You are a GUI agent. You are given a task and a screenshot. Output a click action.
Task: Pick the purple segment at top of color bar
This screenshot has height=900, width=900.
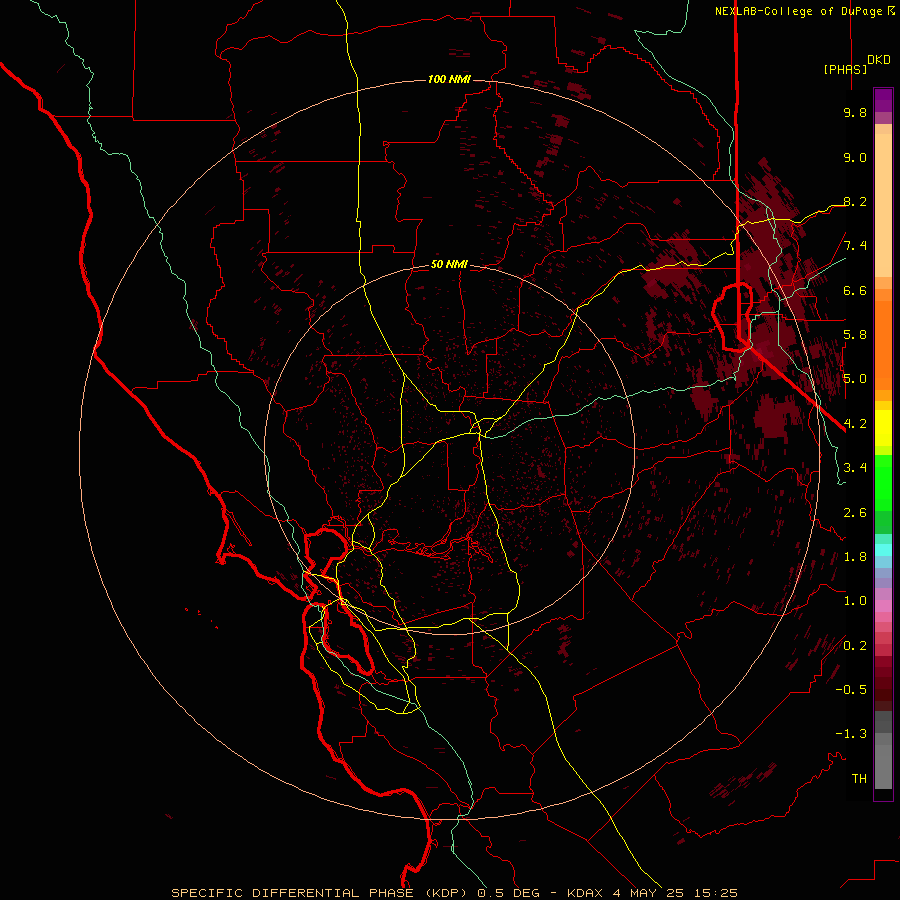[883, 100]
